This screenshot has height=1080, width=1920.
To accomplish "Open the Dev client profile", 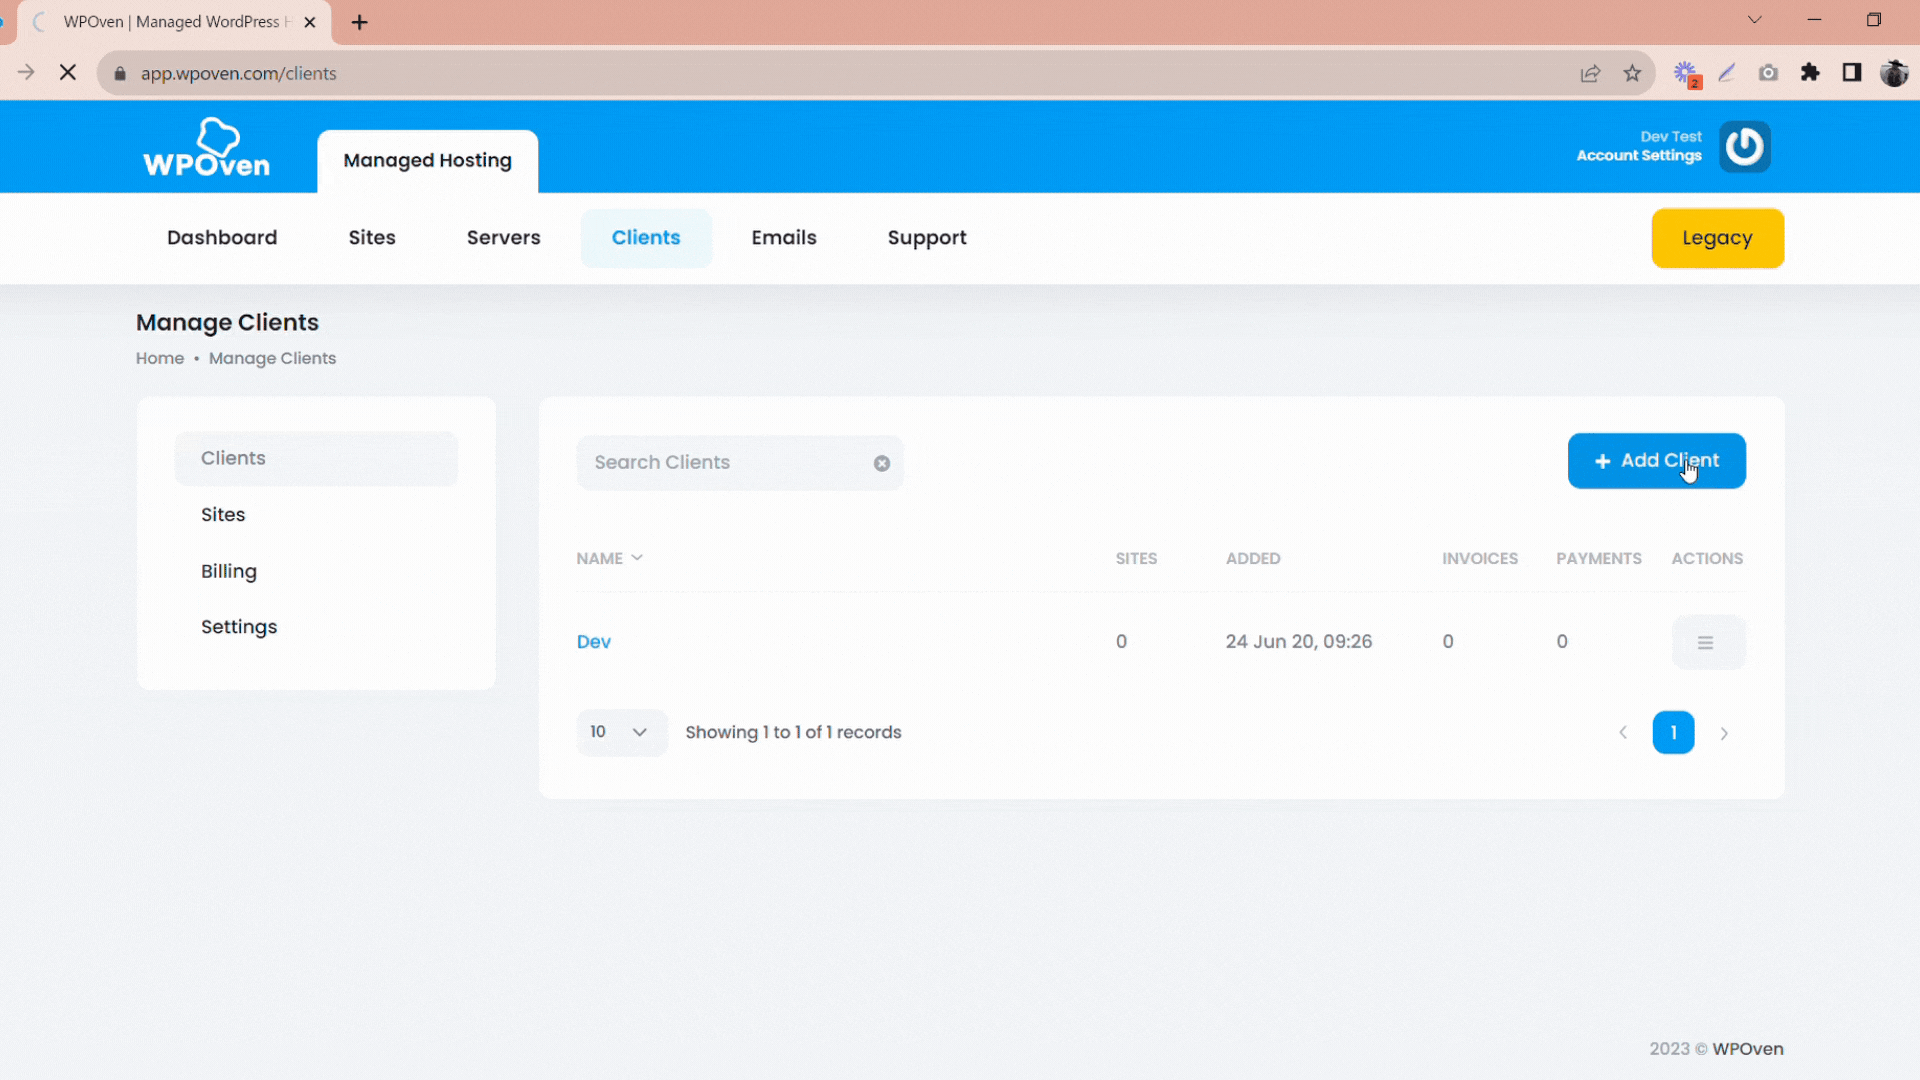I will (595, 641).
